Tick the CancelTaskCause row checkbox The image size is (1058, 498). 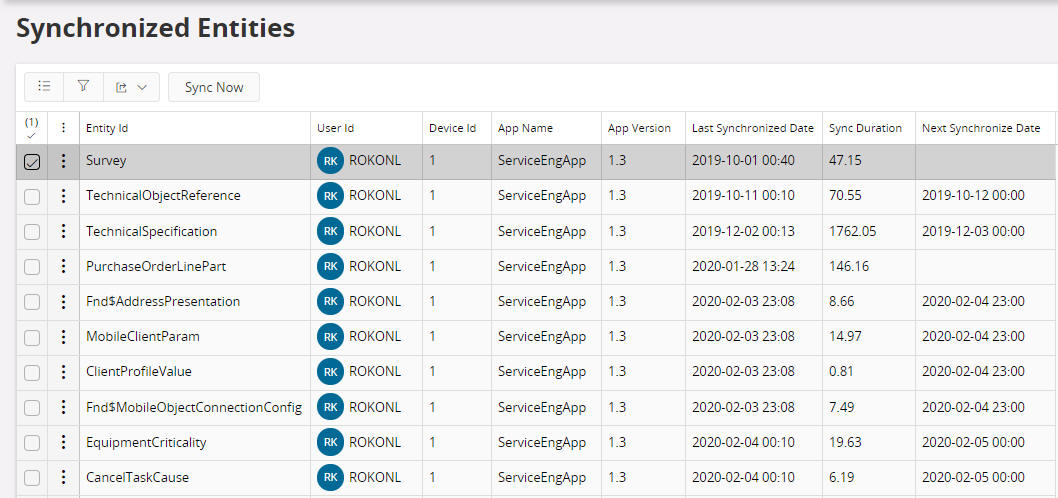32,478
